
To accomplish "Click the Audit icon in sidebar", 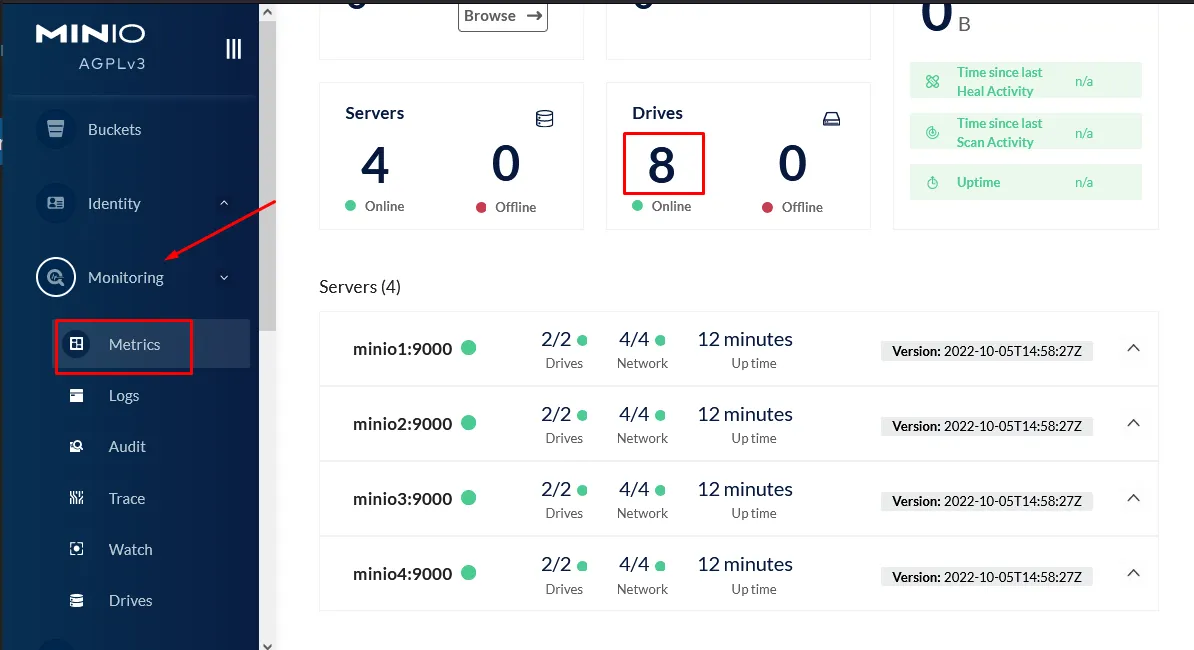I will tap(76, 447).
